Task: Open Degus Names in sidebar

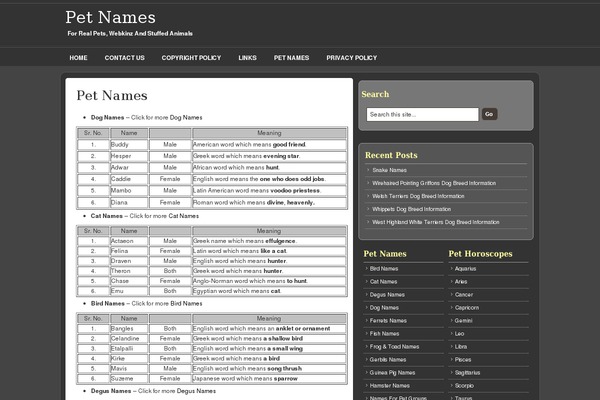Action: pyautogui.click(x=387, y=295)
